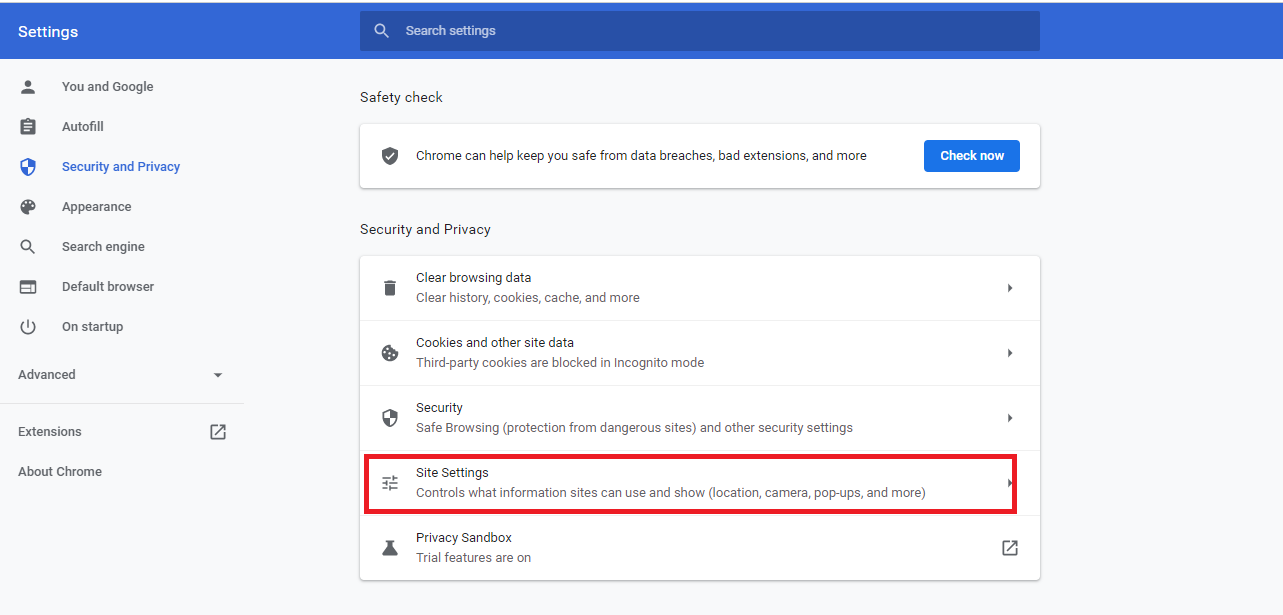Click 'Chrome can help keep you safe' message
The image size is (1283, 615).
coord(641,156)
